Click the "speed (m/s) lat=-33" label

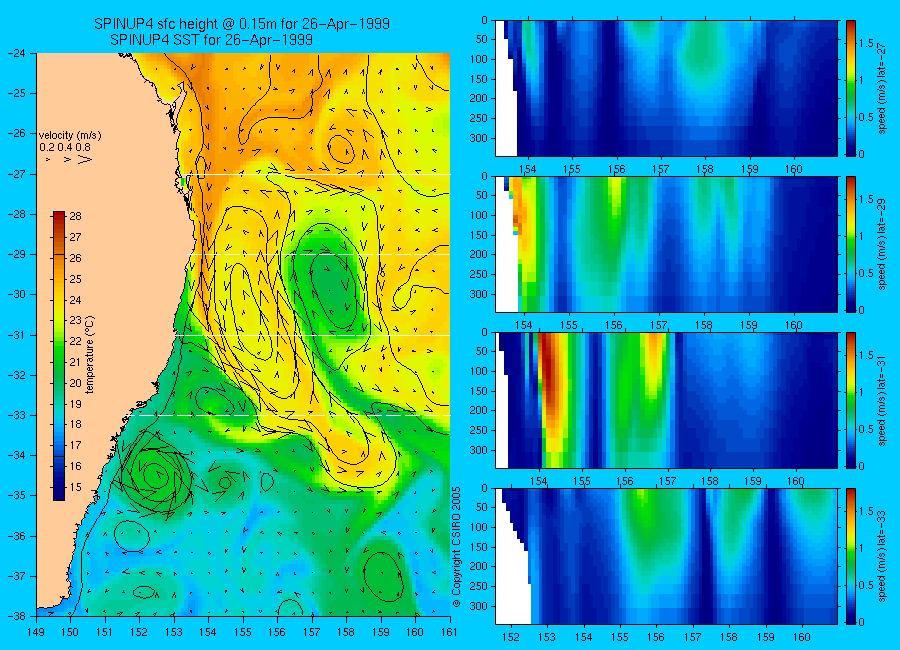pos(882,556)
